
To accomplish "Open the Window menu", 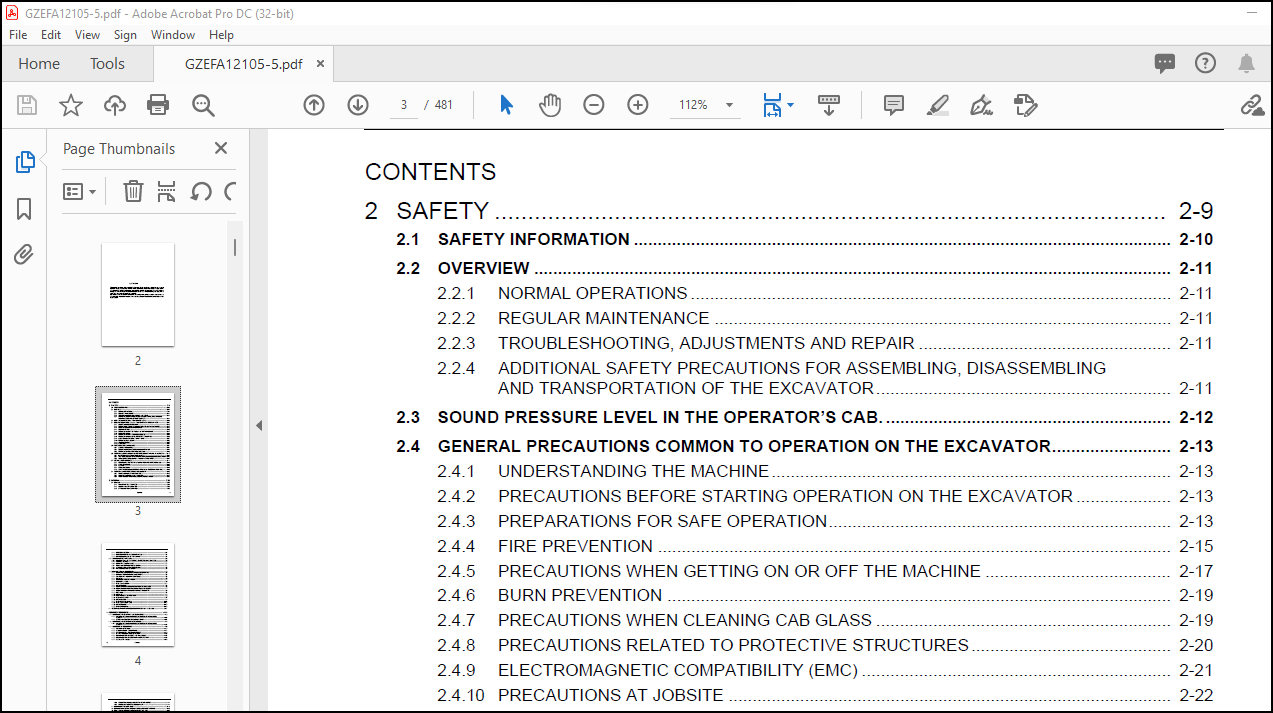I will point(173,34).
